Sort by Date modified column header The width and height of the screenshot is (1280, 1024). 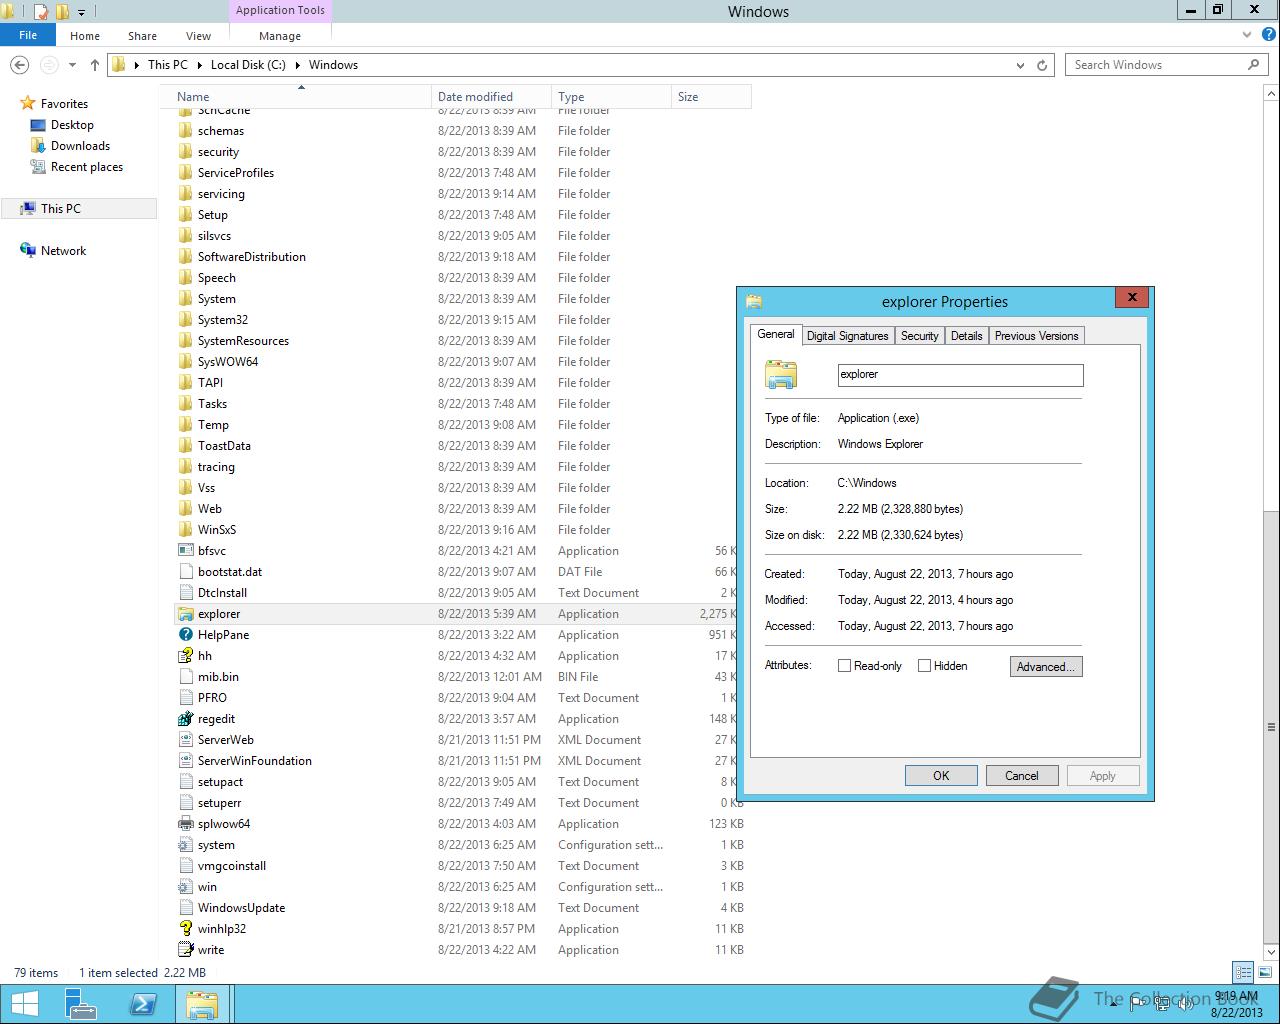coord(491,97)
